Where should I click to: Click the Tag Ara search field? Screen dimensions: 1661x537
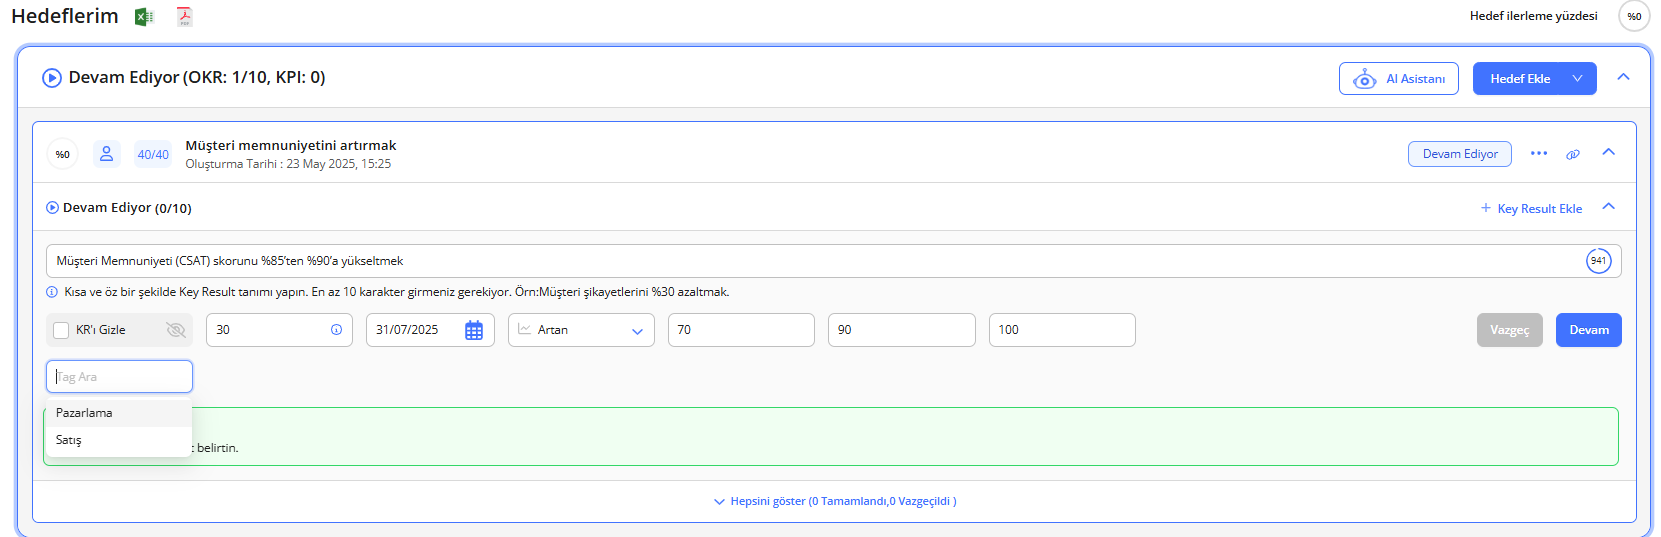119,377
